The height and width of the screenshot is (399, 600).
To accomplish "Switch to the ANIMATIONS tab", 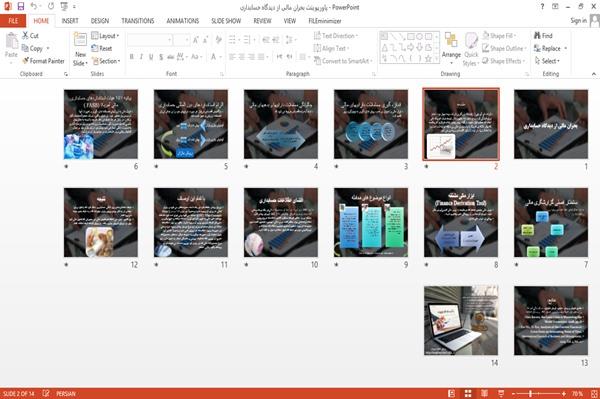I will (183, 21).
